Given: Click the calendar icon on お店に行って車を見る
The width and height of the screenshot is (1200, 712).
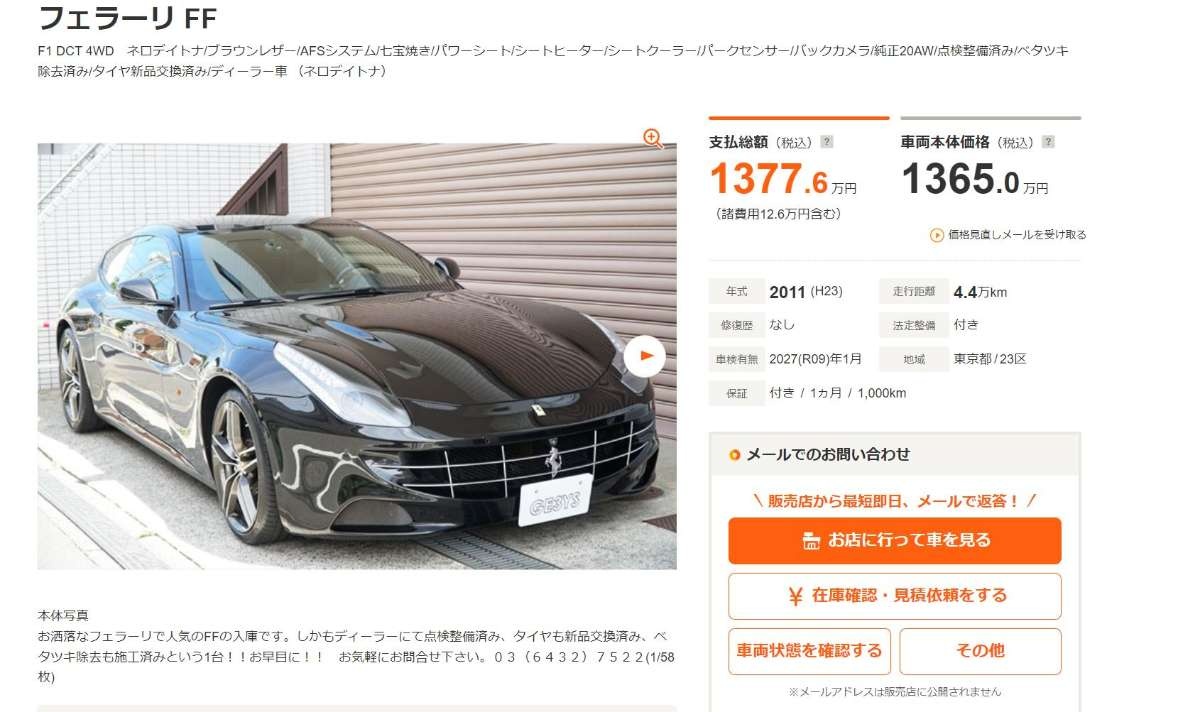Looking at the screenshot, I should click(812, 541).
